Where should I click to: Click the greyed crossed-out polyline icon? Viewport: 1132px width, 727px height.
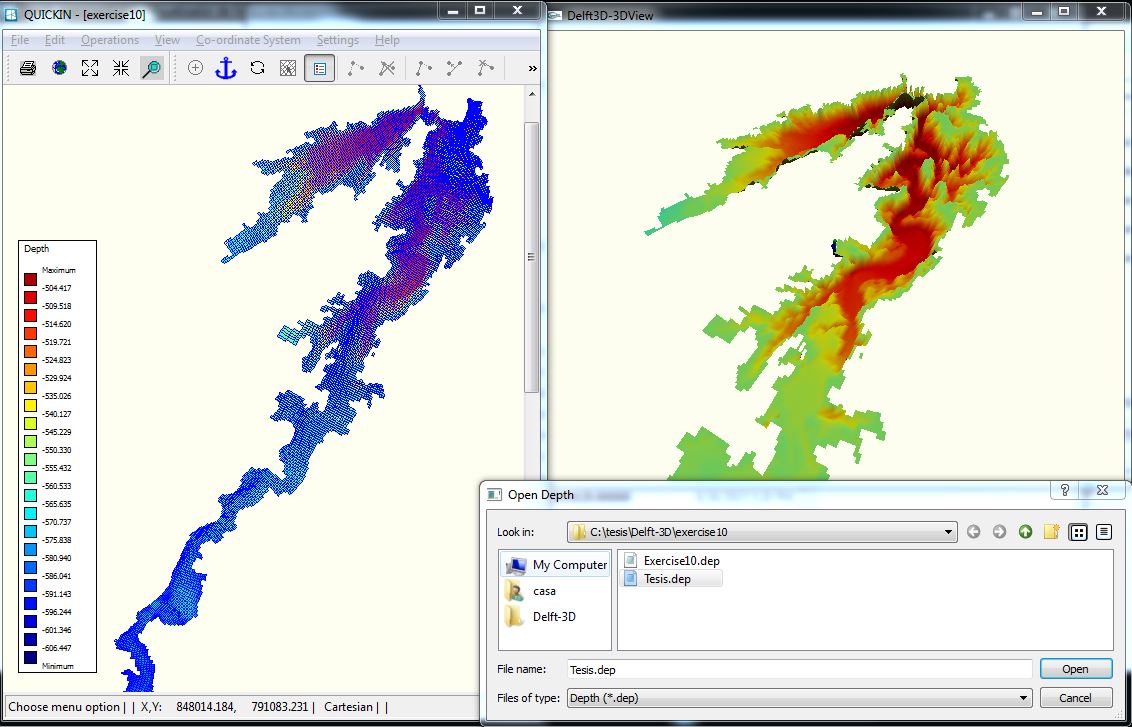coord(387,69)
